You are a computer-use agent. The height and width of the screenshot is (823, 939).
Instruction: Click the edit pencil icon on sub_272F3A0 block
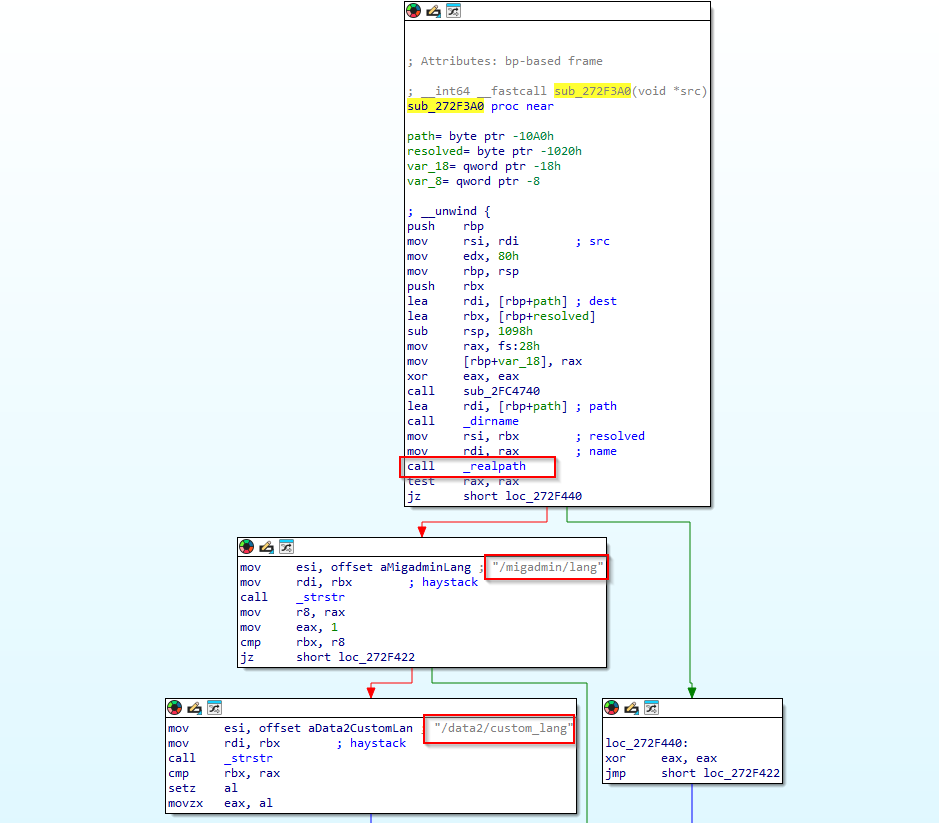[x=433, y=11]
